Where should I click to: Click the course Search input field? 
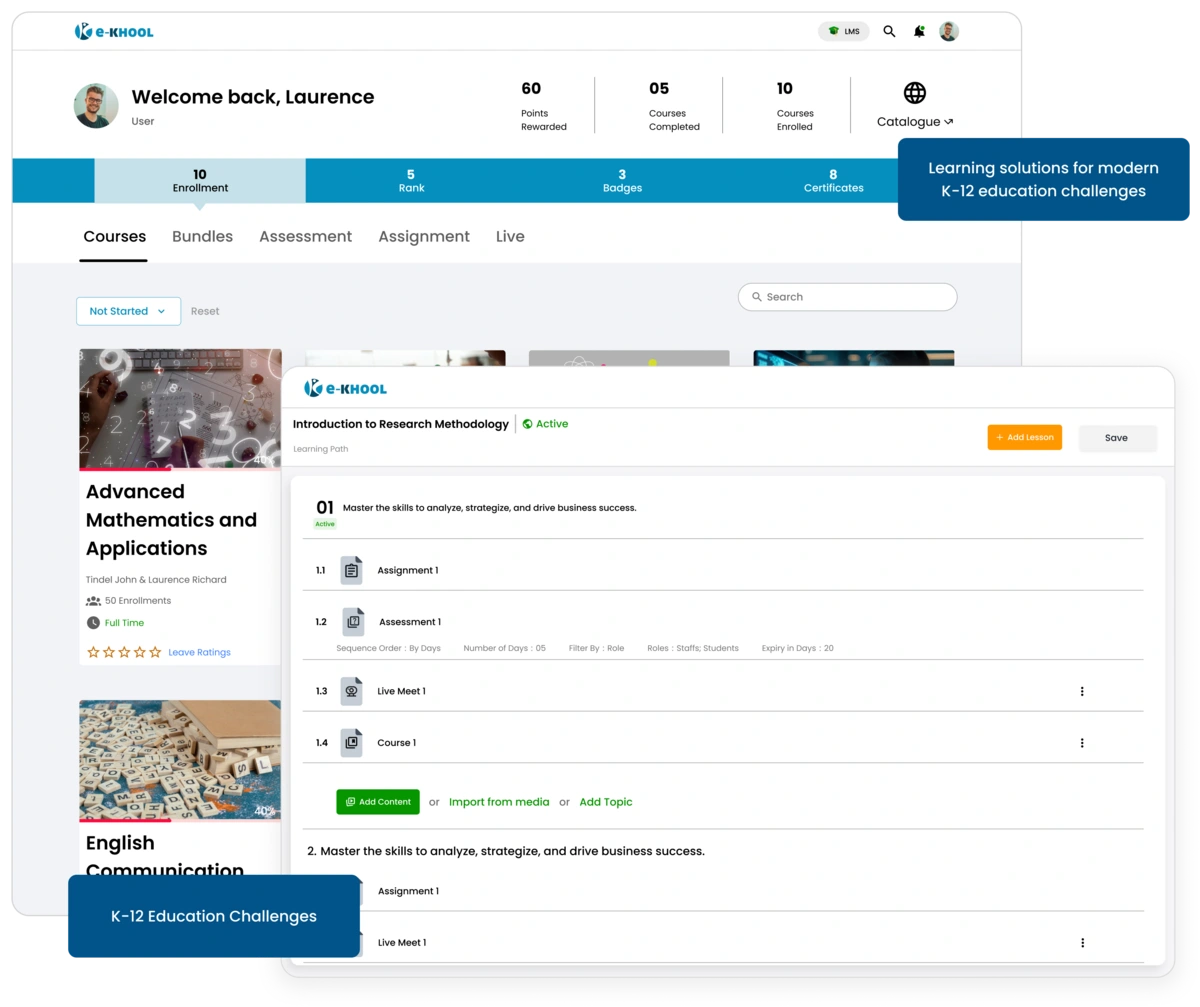pyautogui.click(x=855, y=297)
